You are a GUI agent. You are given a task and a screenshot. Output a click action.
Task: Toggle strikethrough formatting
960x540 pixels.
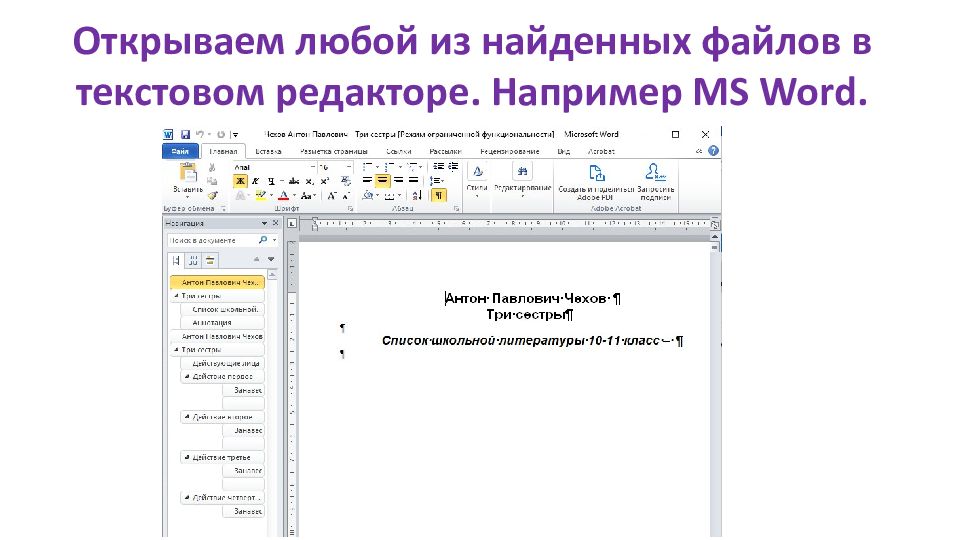(x=294, y=181)
